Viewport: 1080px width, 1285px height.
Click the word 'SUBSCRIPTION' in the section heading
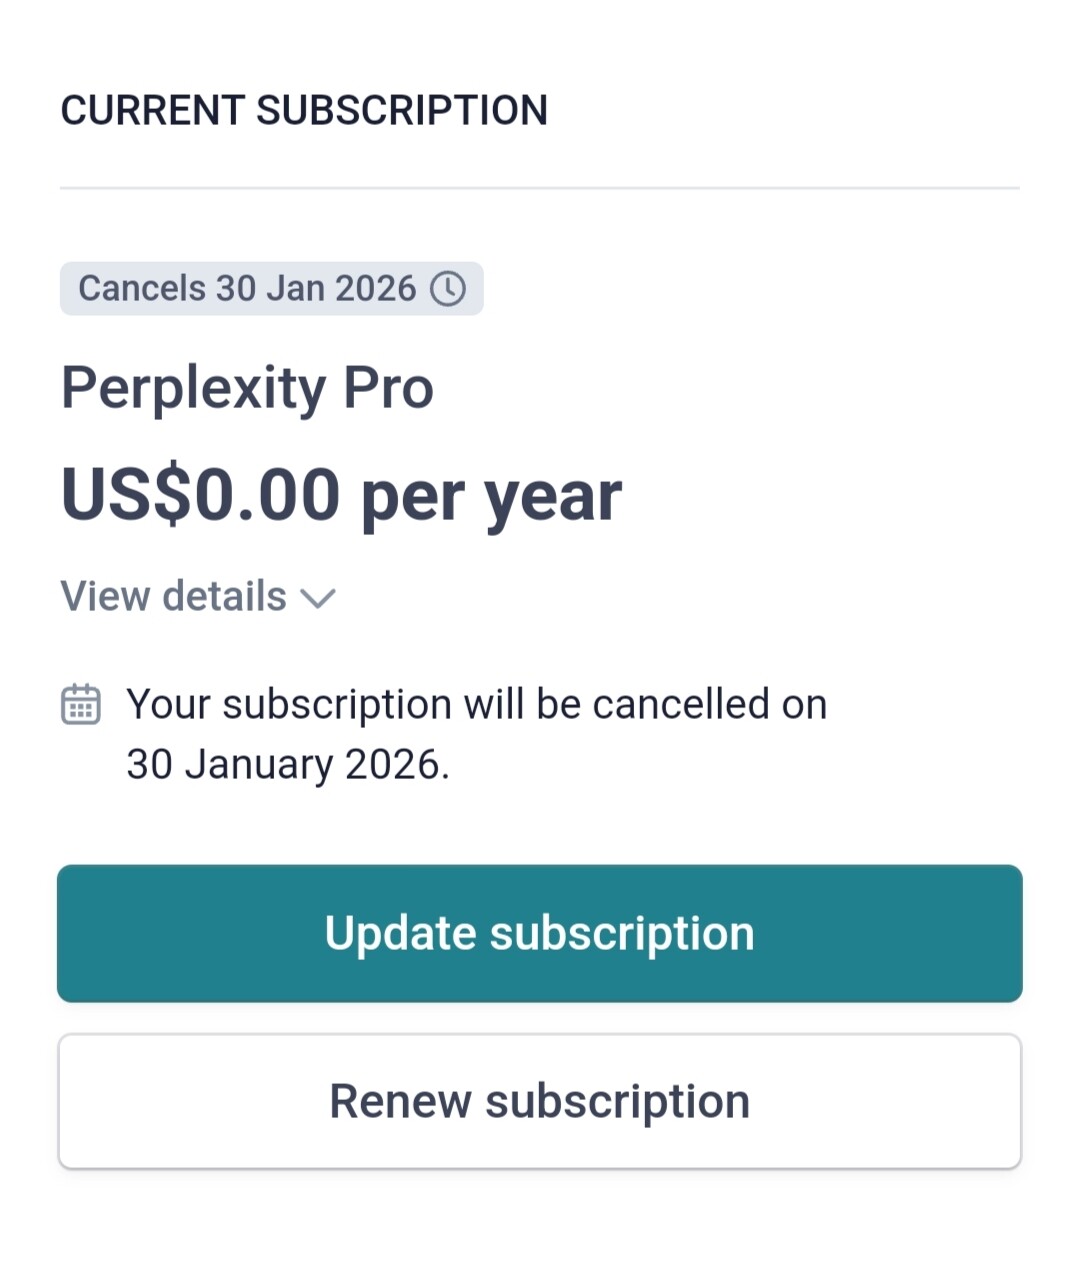(x=402, y=110)
